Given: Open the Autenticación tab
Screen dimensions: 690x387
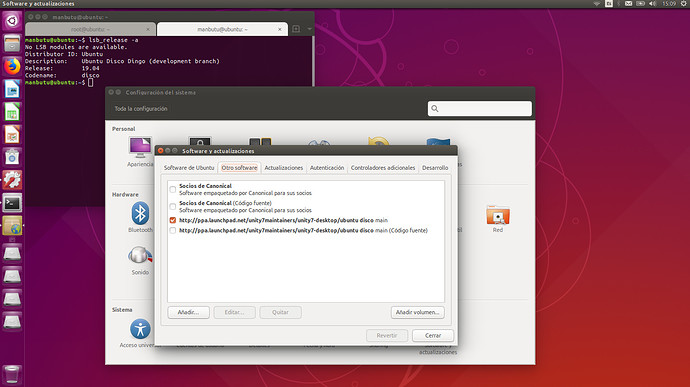Looking at the screenshot, I should [327, 168].
